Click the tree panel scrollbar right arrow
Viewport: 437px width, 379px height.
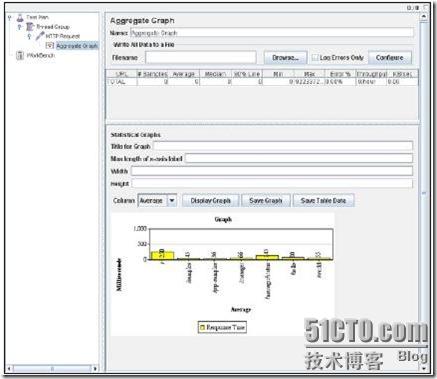(x=95, y=369)
